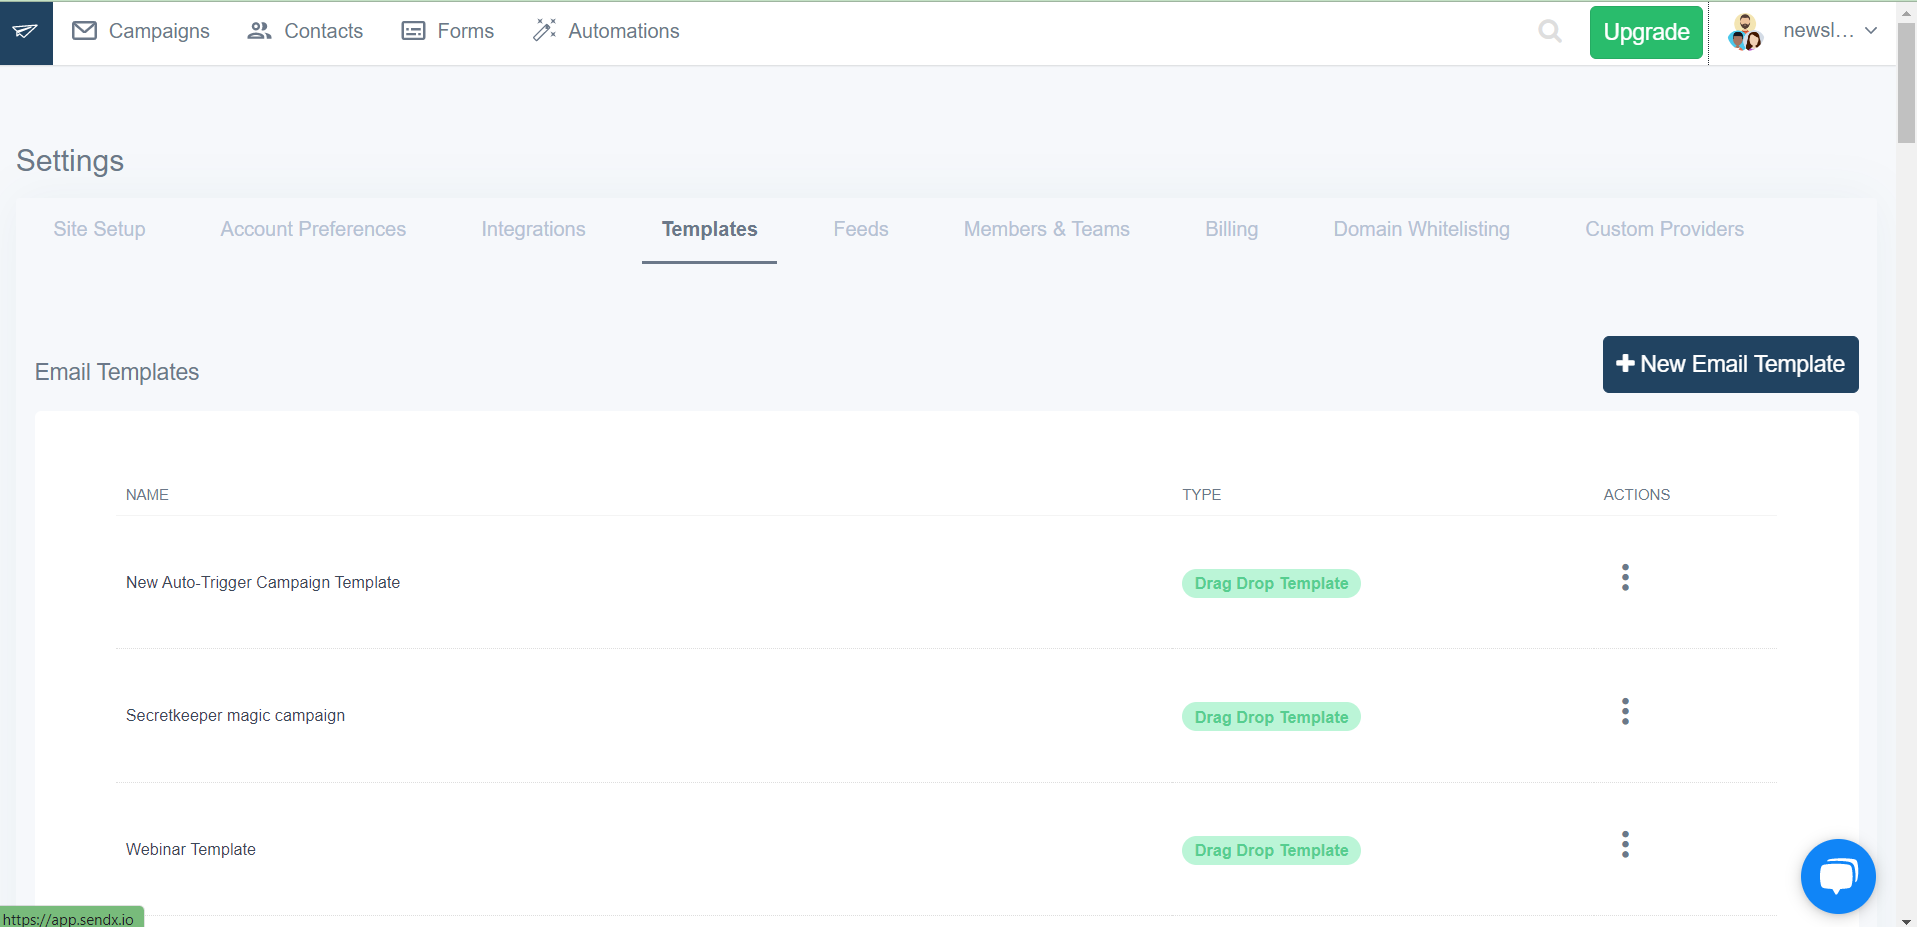Click the ACTIONS column header
The image size is (1917, 927).
click(x=1636, y=495)
